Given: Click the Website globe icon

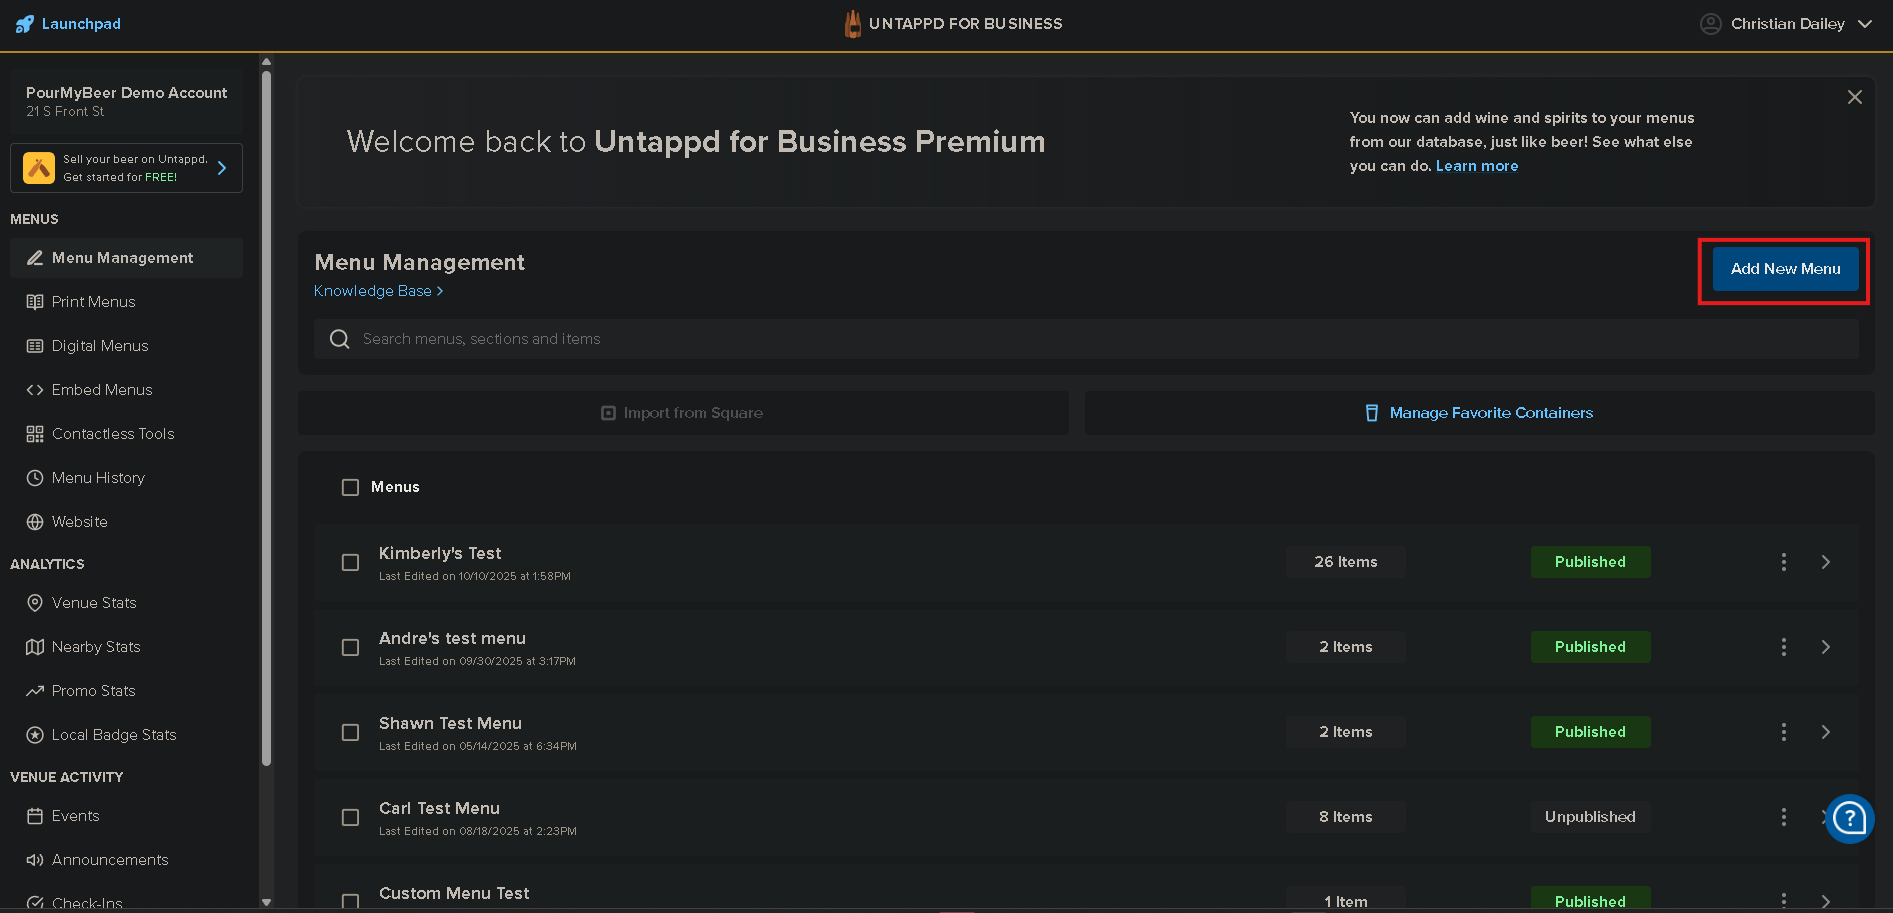Looking at the screenshot, I should coord(35,522).
